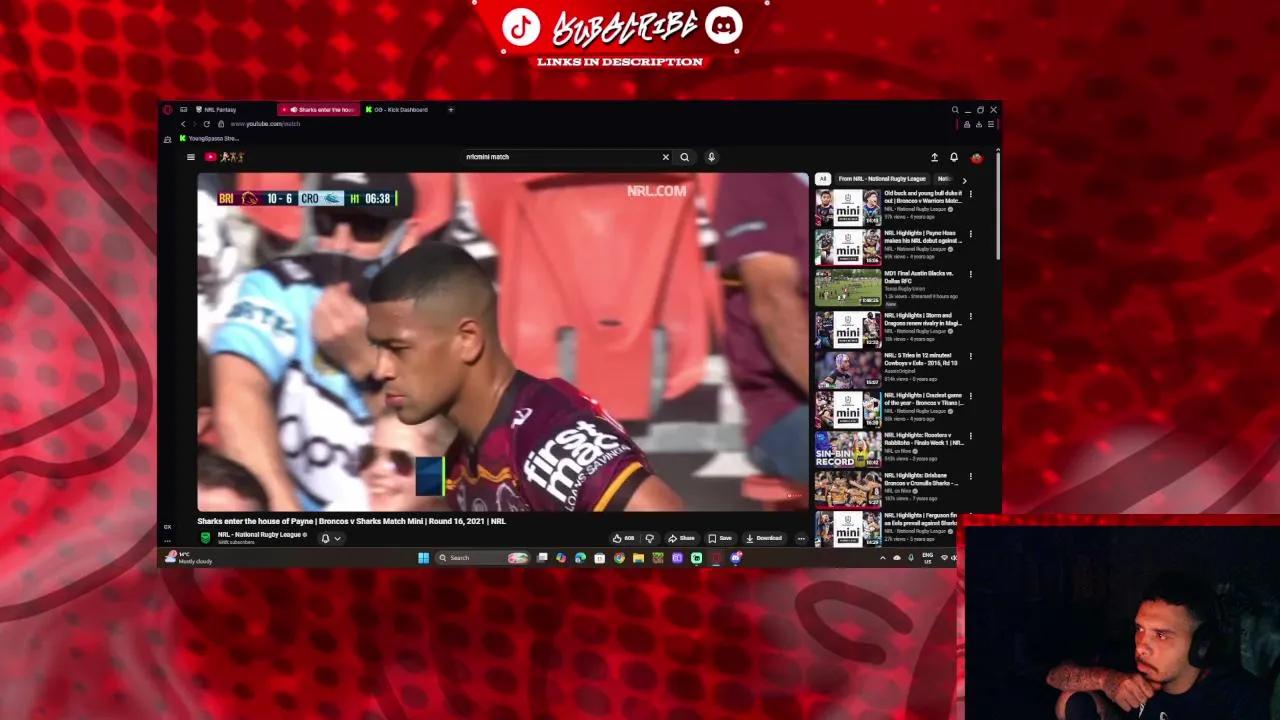Save the video to a playlist
1280x720 pixels.
tap(720, 538)
